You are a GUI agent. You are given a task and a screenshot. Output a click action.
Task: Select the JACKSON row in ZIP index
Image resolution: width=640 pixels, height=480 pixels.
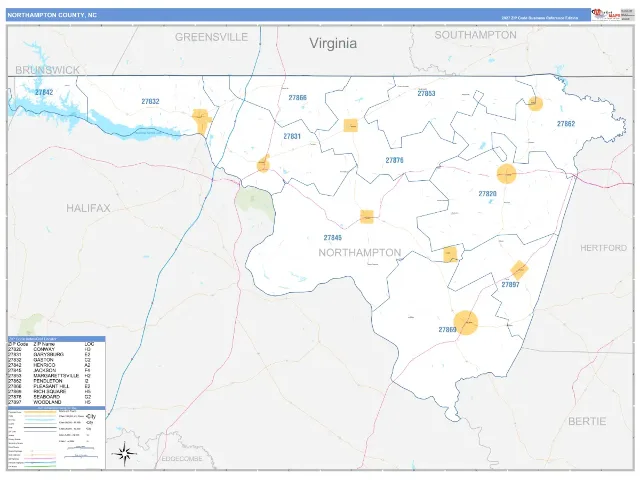click(56, 371)
